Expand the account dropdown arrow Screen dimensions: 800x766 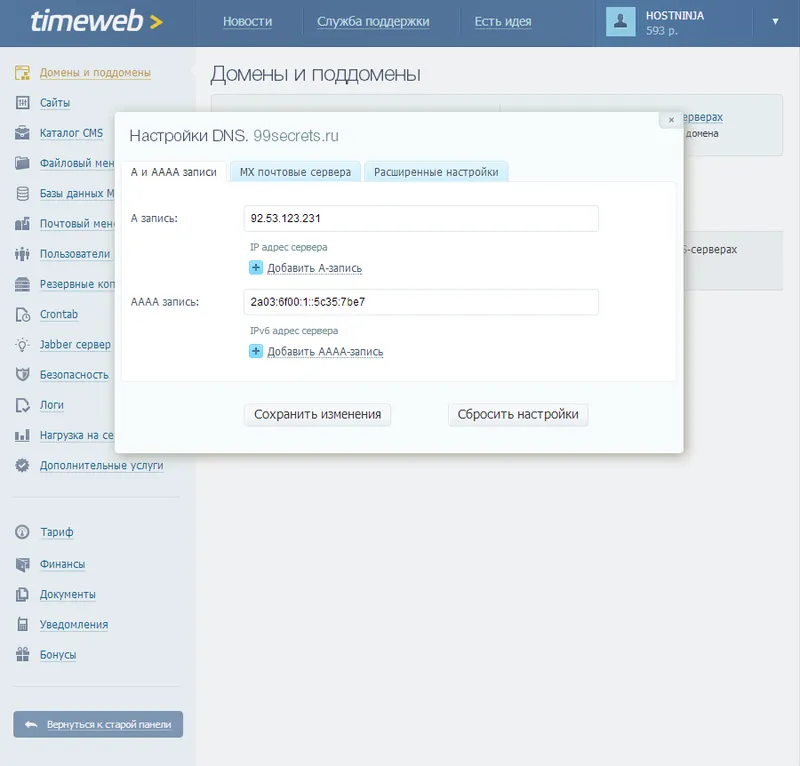pyautogui.click(x=775, y=21)
